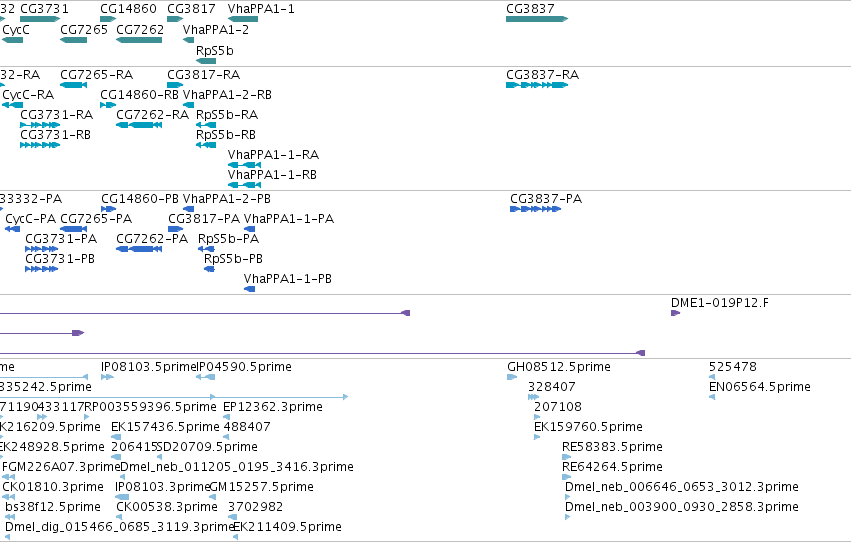Screen dimensions: 851x542
Task: Select the VhaPPA1-2-RB transcript
Action: pyautogui.click(x=188, y=105)
